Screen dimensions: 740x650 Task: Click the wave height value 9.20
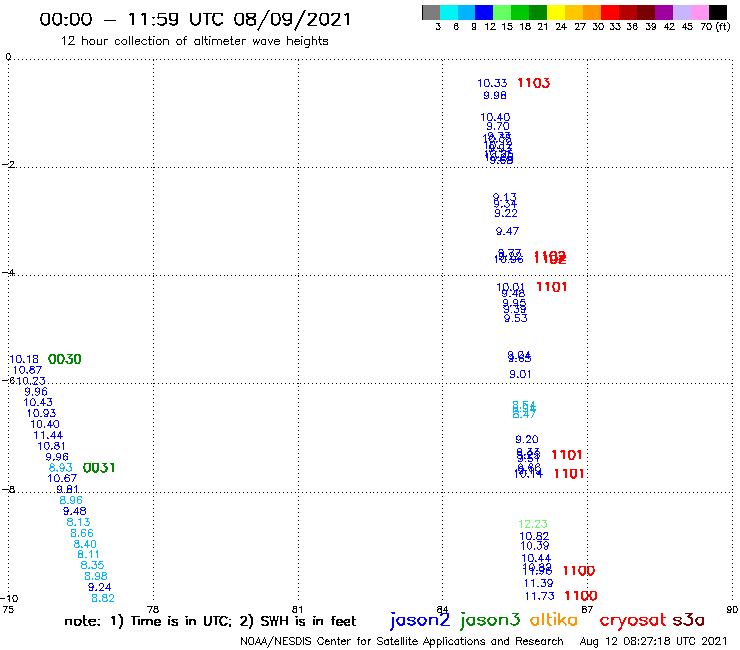[527, 439]
